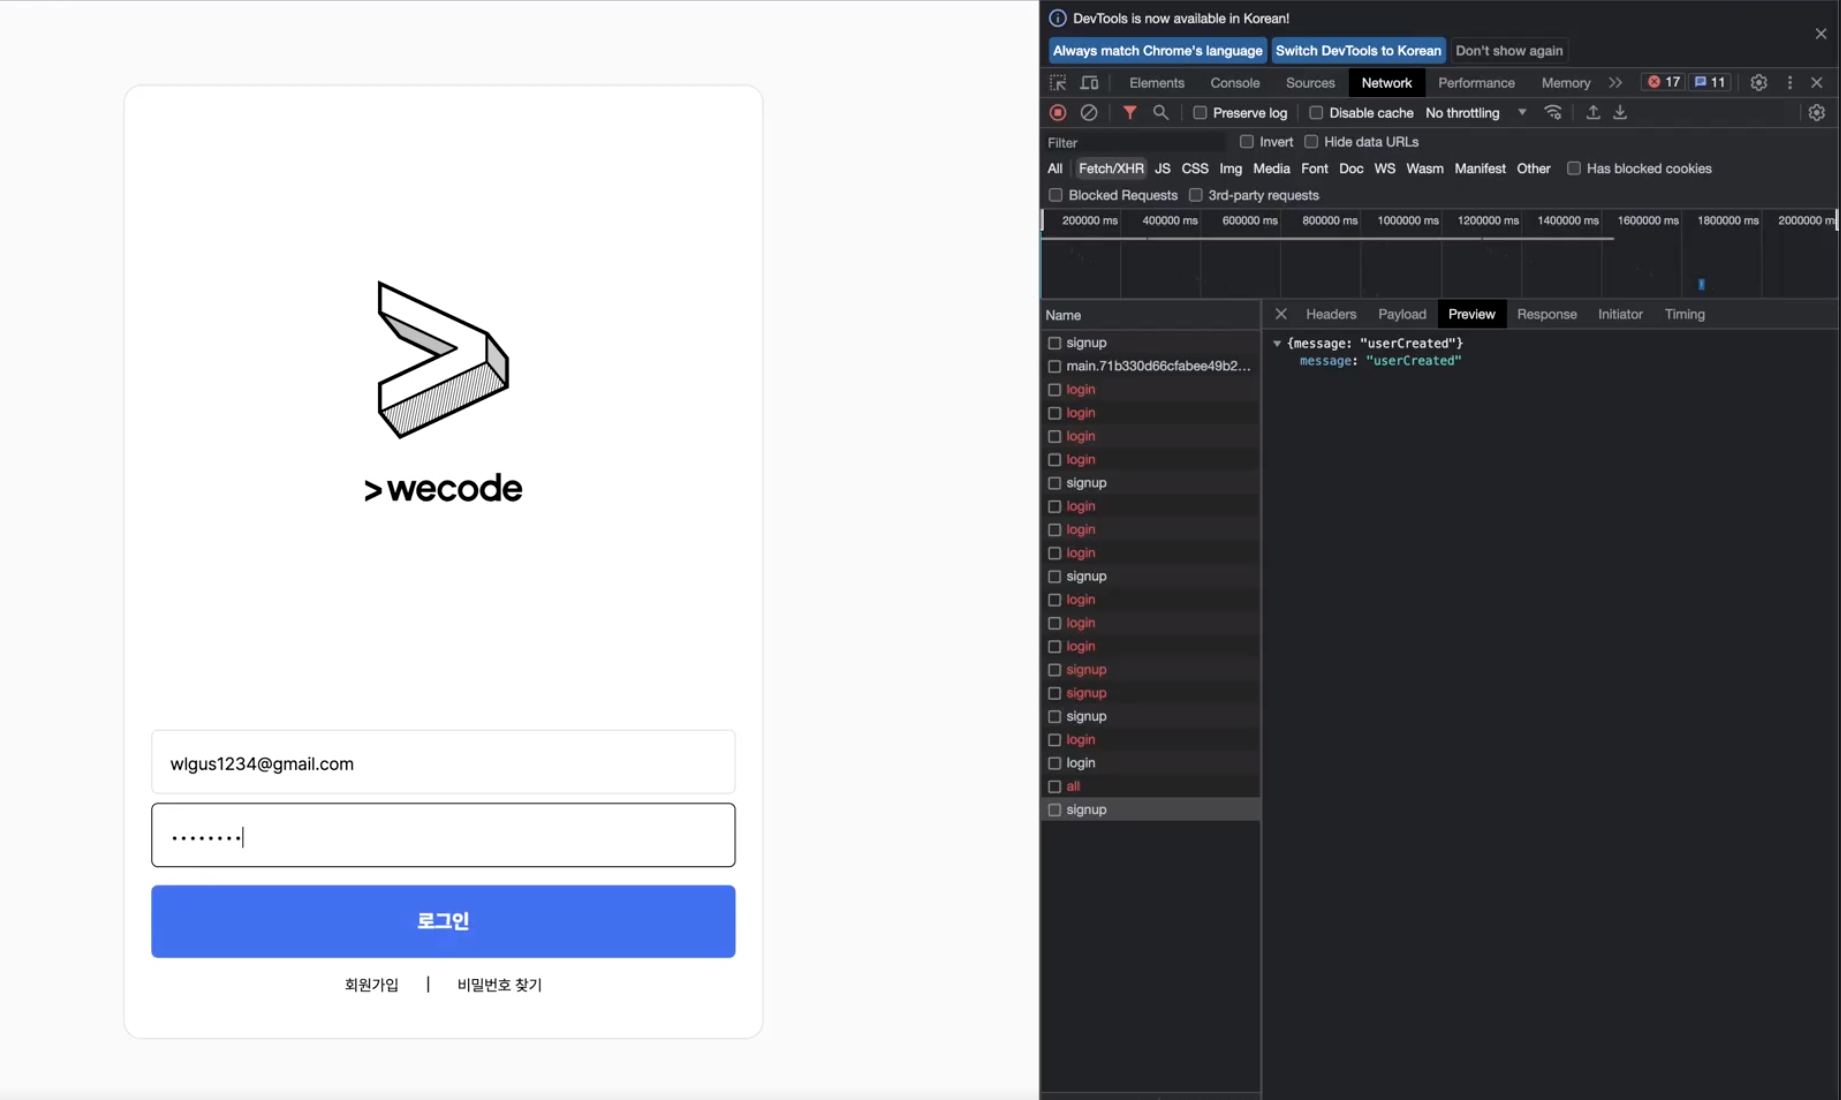This screenshot has width=1841, height=1100.
Task: Click the Name column header
Action: pyautogui.click(x=1150, y=315)
